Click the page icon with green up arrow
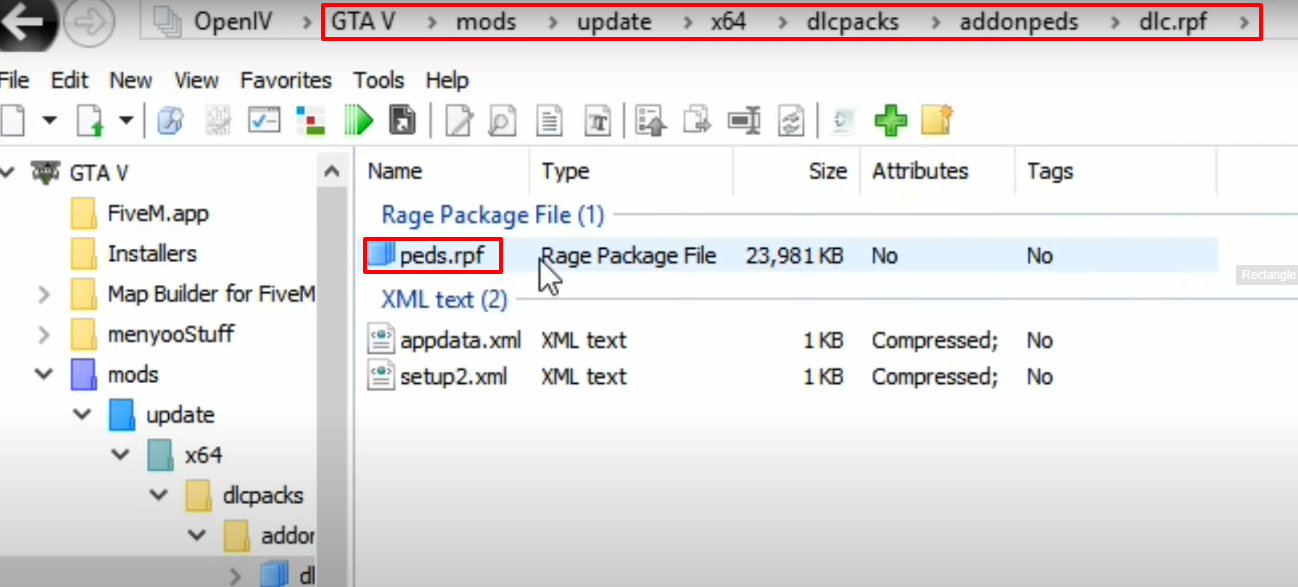The image size is (1298, 587). [91, 121]
